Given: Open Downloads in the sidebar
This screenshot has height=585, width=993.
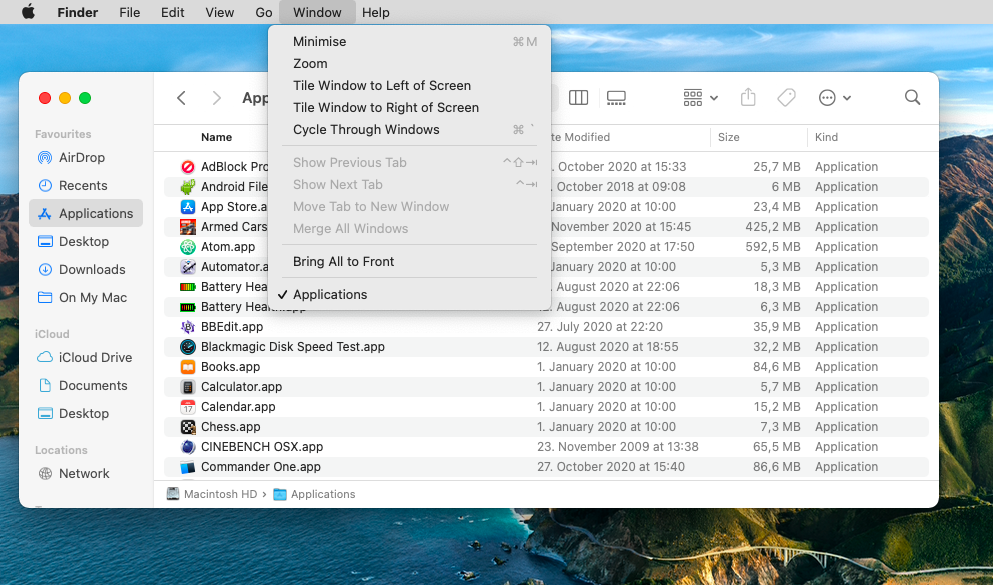Looking at the screenshot, I should (x=85, y=269).
